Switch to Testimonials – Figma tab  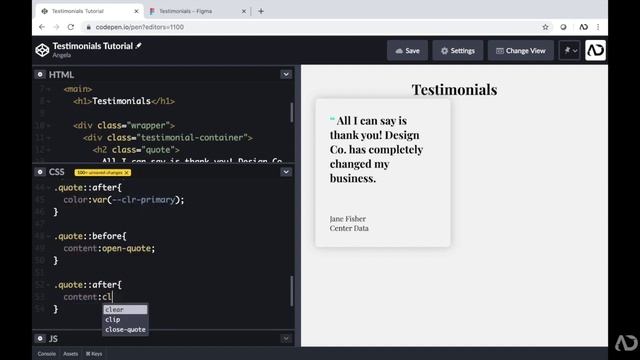pyautogui.click(x=186, y=11)
